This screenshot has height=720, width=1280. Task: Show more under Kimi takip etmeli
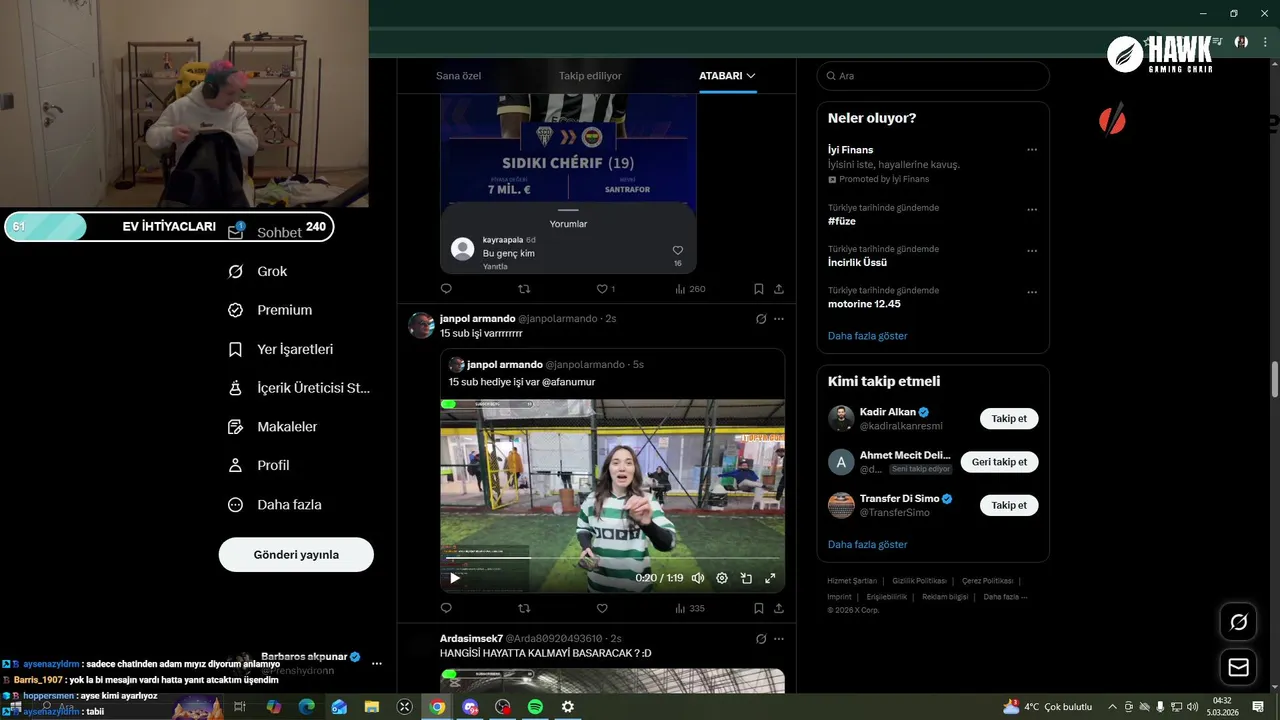click(868, 545)
